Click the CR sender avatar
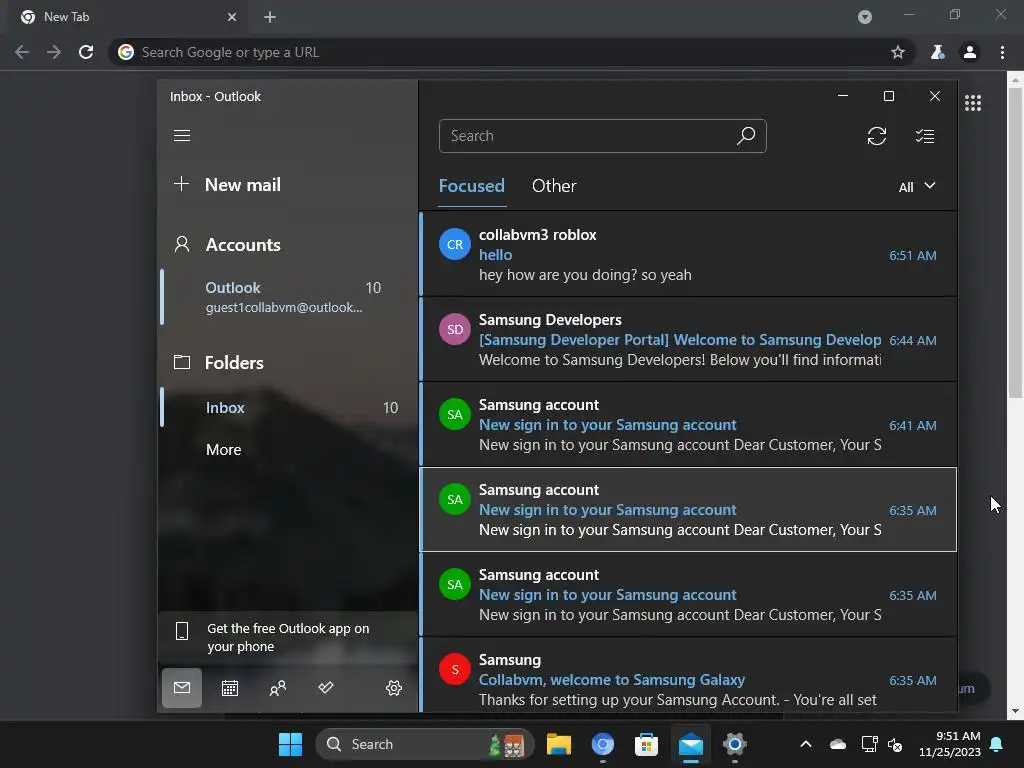The image size is (1024, 768). click(x=455, y=244)
